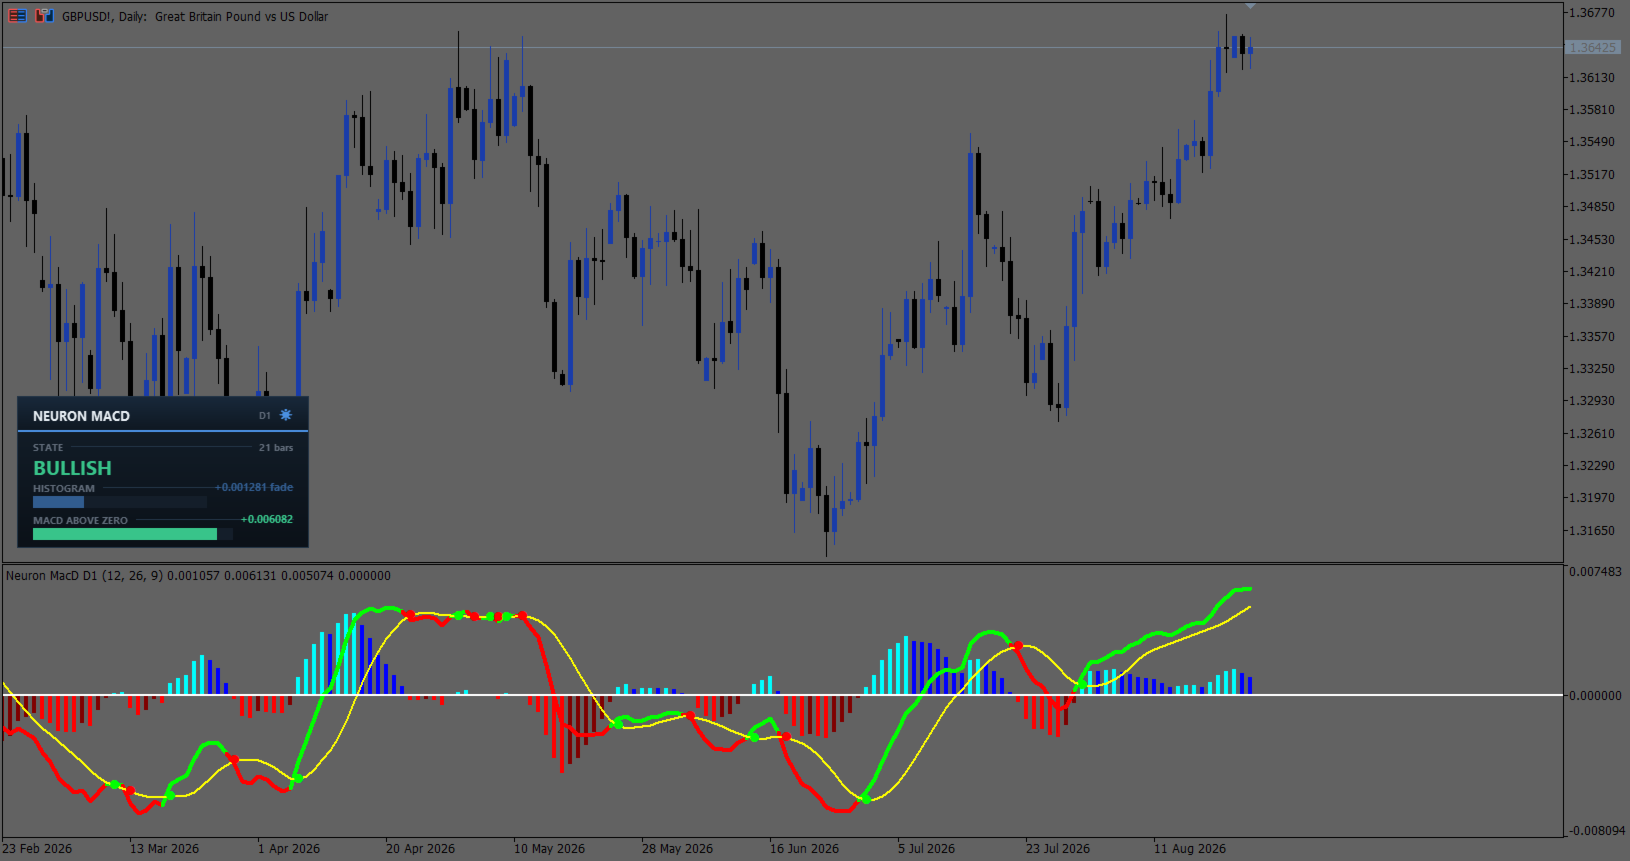The image size is (1630, 861).
Task: Click the 23 Jul 2026 date label
Action: point(1058,849)
